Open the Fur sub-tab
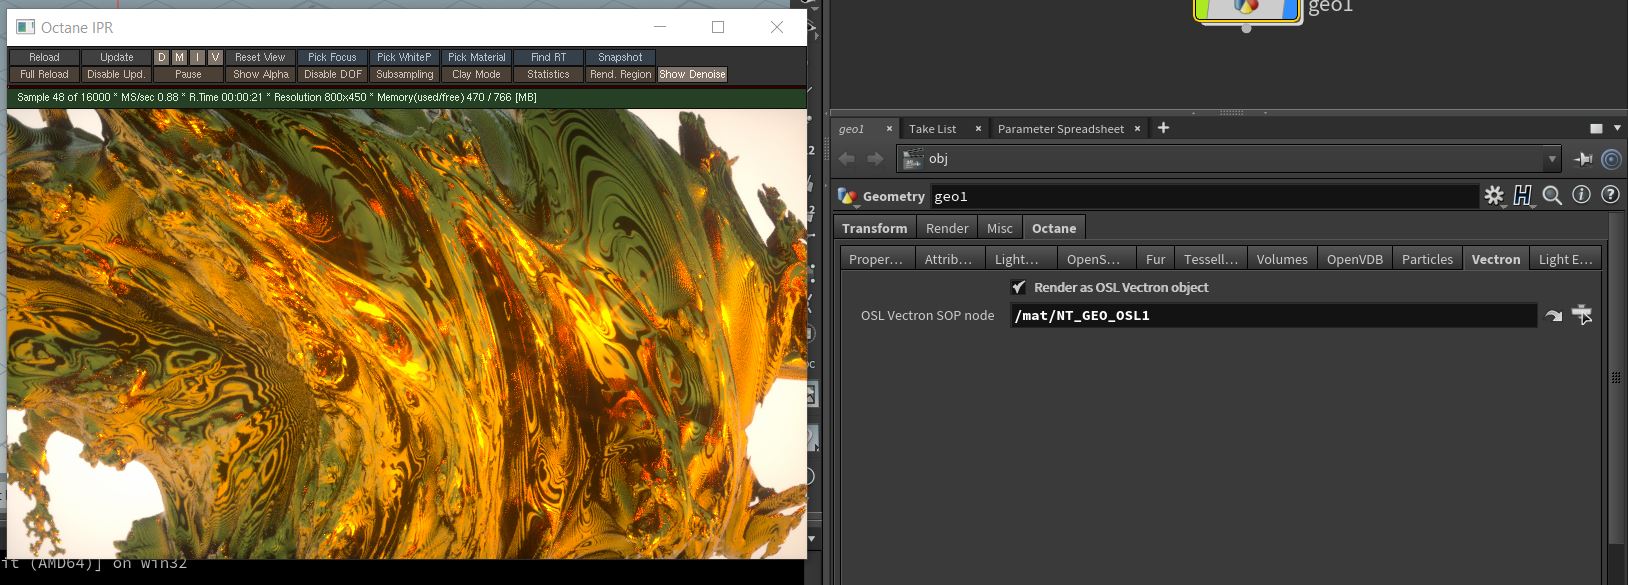This screenshot has height=585, width=1628. coord(1156,259)
